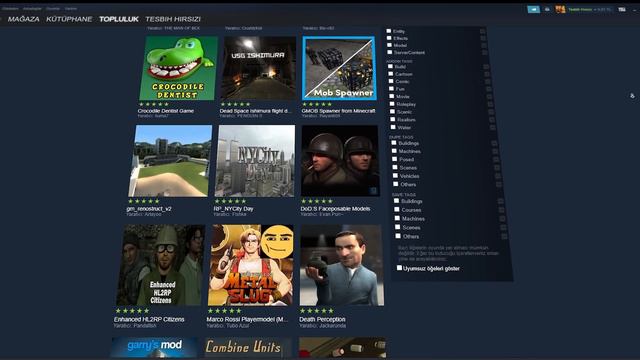Open the USG Ishimura map thumbnail
The height and width of the screenshot is (360, 640).
coord(258,68)
